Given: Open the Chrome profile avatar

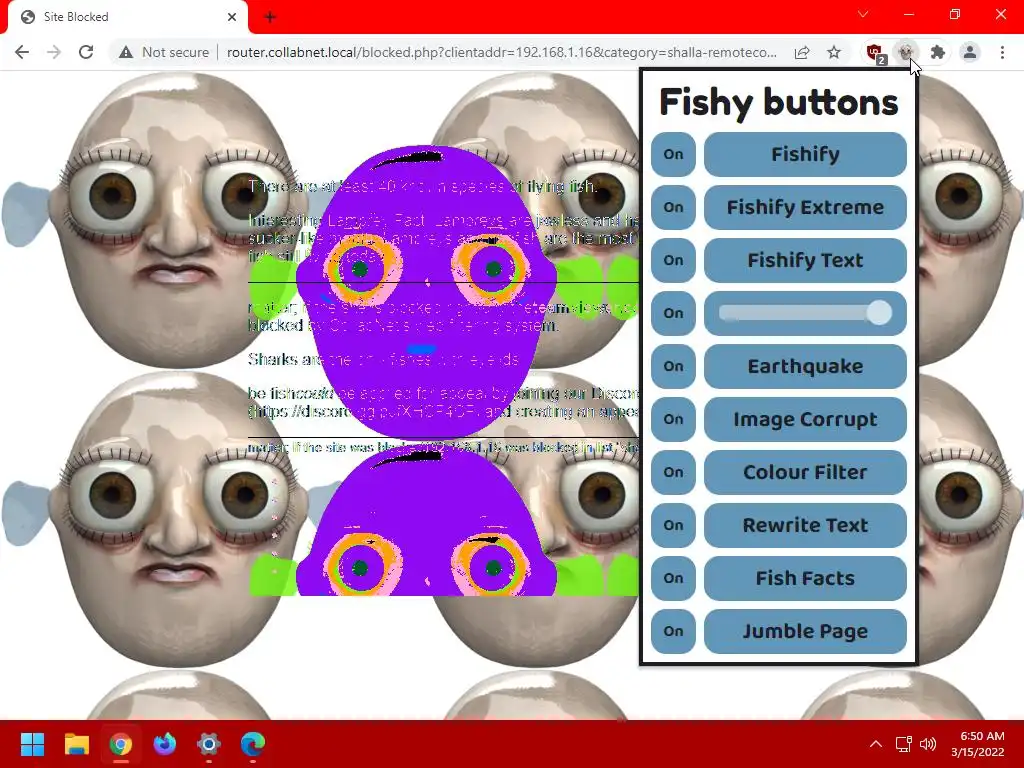Looking at the screenshot, I should click(970, 52).
